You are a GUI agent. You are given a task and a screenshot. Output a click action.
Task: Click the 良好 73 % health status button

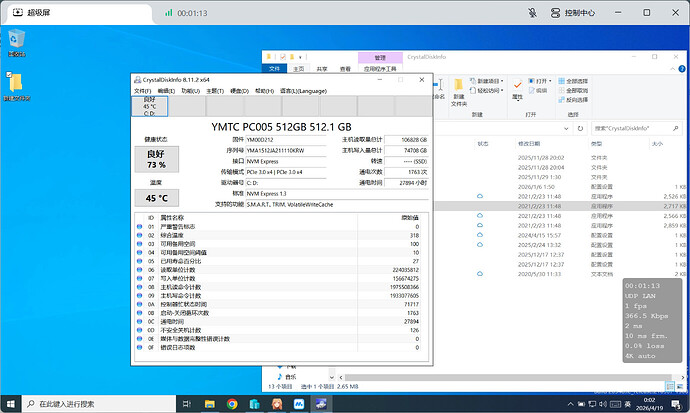click(x=157, y=159)
